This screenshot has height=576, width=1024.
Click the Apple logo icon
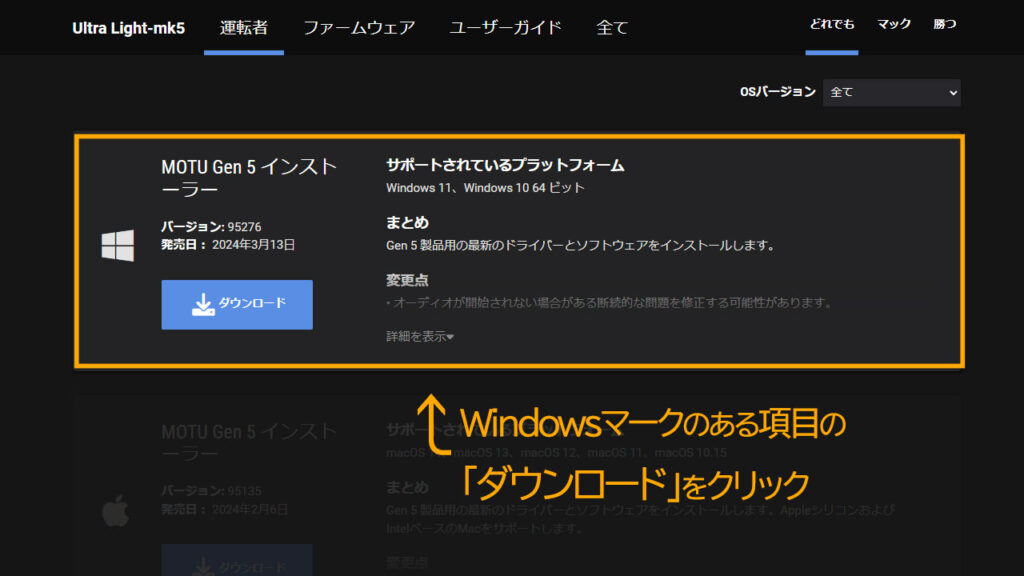coord(116,510)
